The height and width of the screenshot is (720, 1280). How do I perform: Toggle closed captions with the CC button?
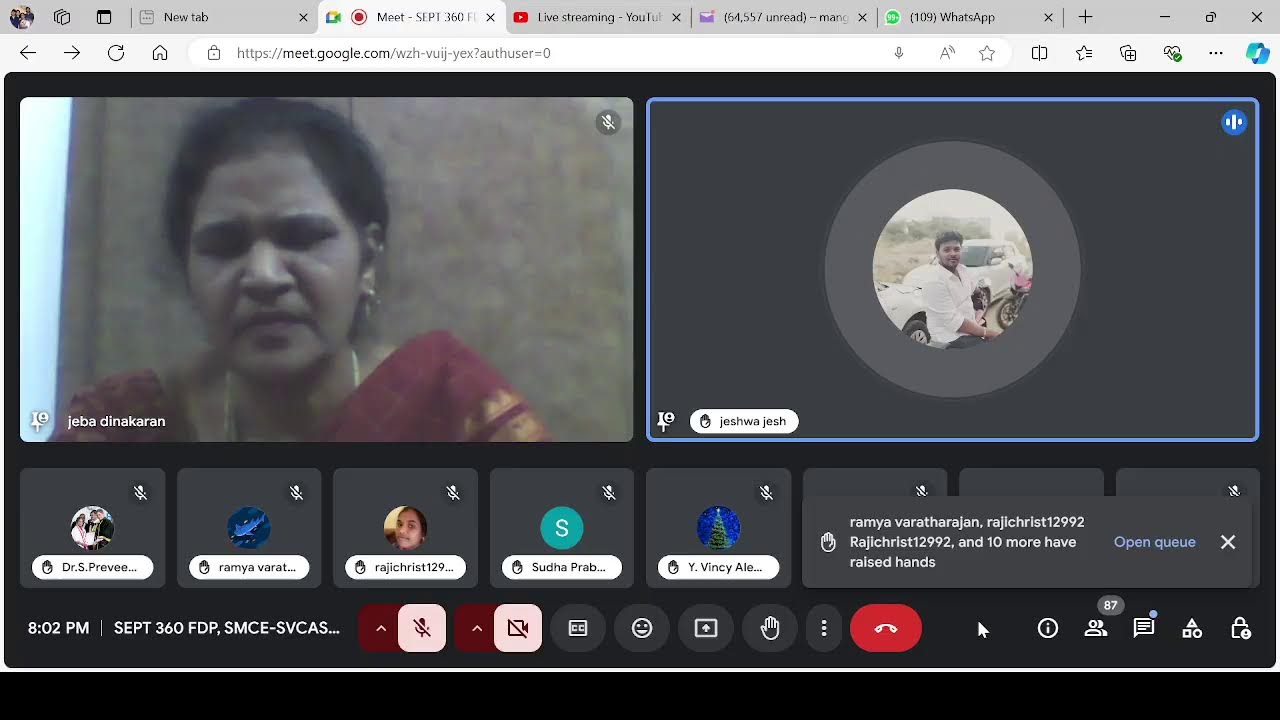pyautogui.click(x=578, y=628)
